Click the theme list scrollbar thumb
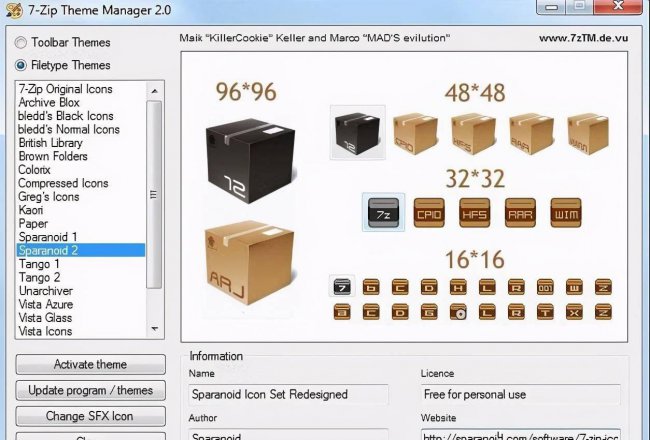650x440 pixels. pyautogui.click(x=154, y=194)
